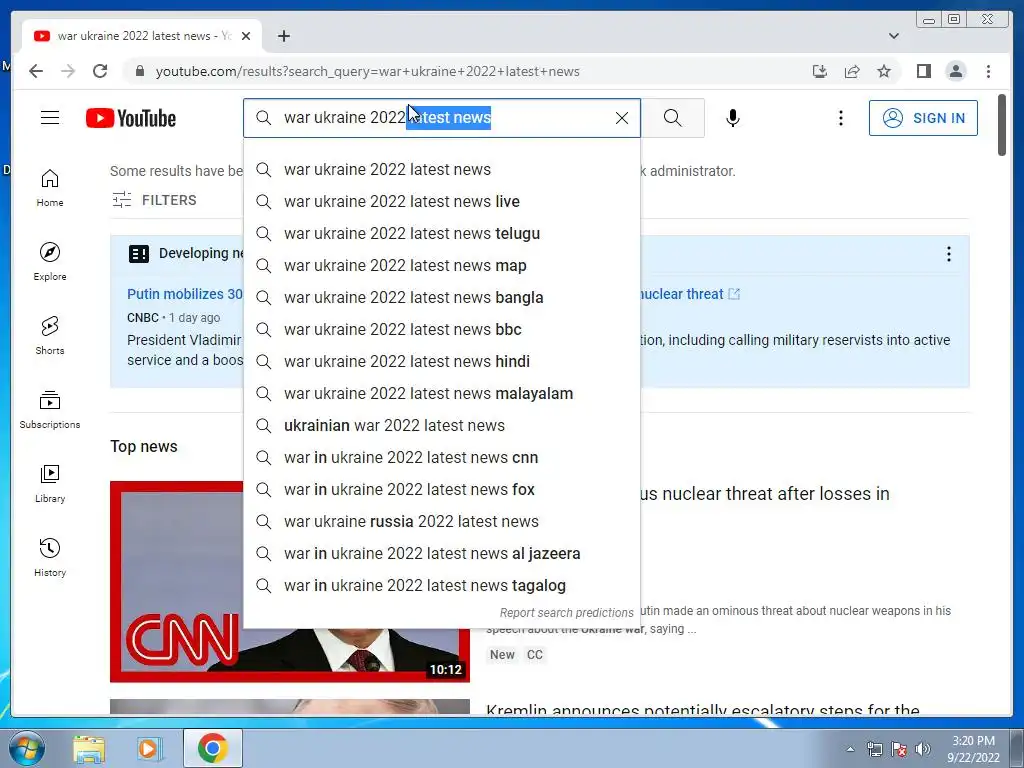Close the 'war ukraine 2022 latest news' tab
The image size is (1024, 768).
click(246, 36)
